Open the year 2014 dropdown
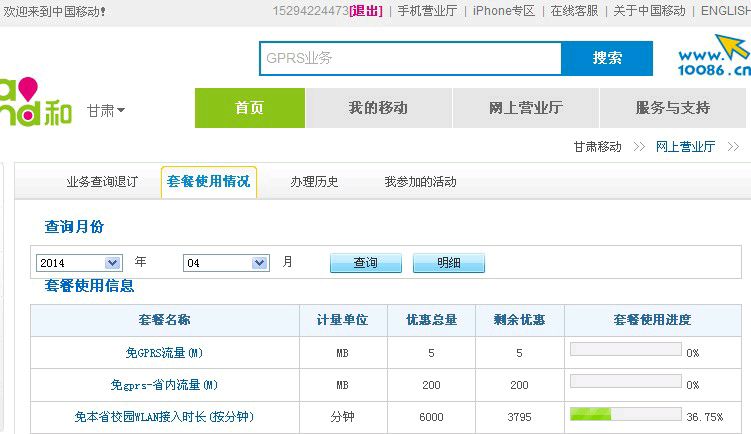751x434 pixels. pos(79,263)
